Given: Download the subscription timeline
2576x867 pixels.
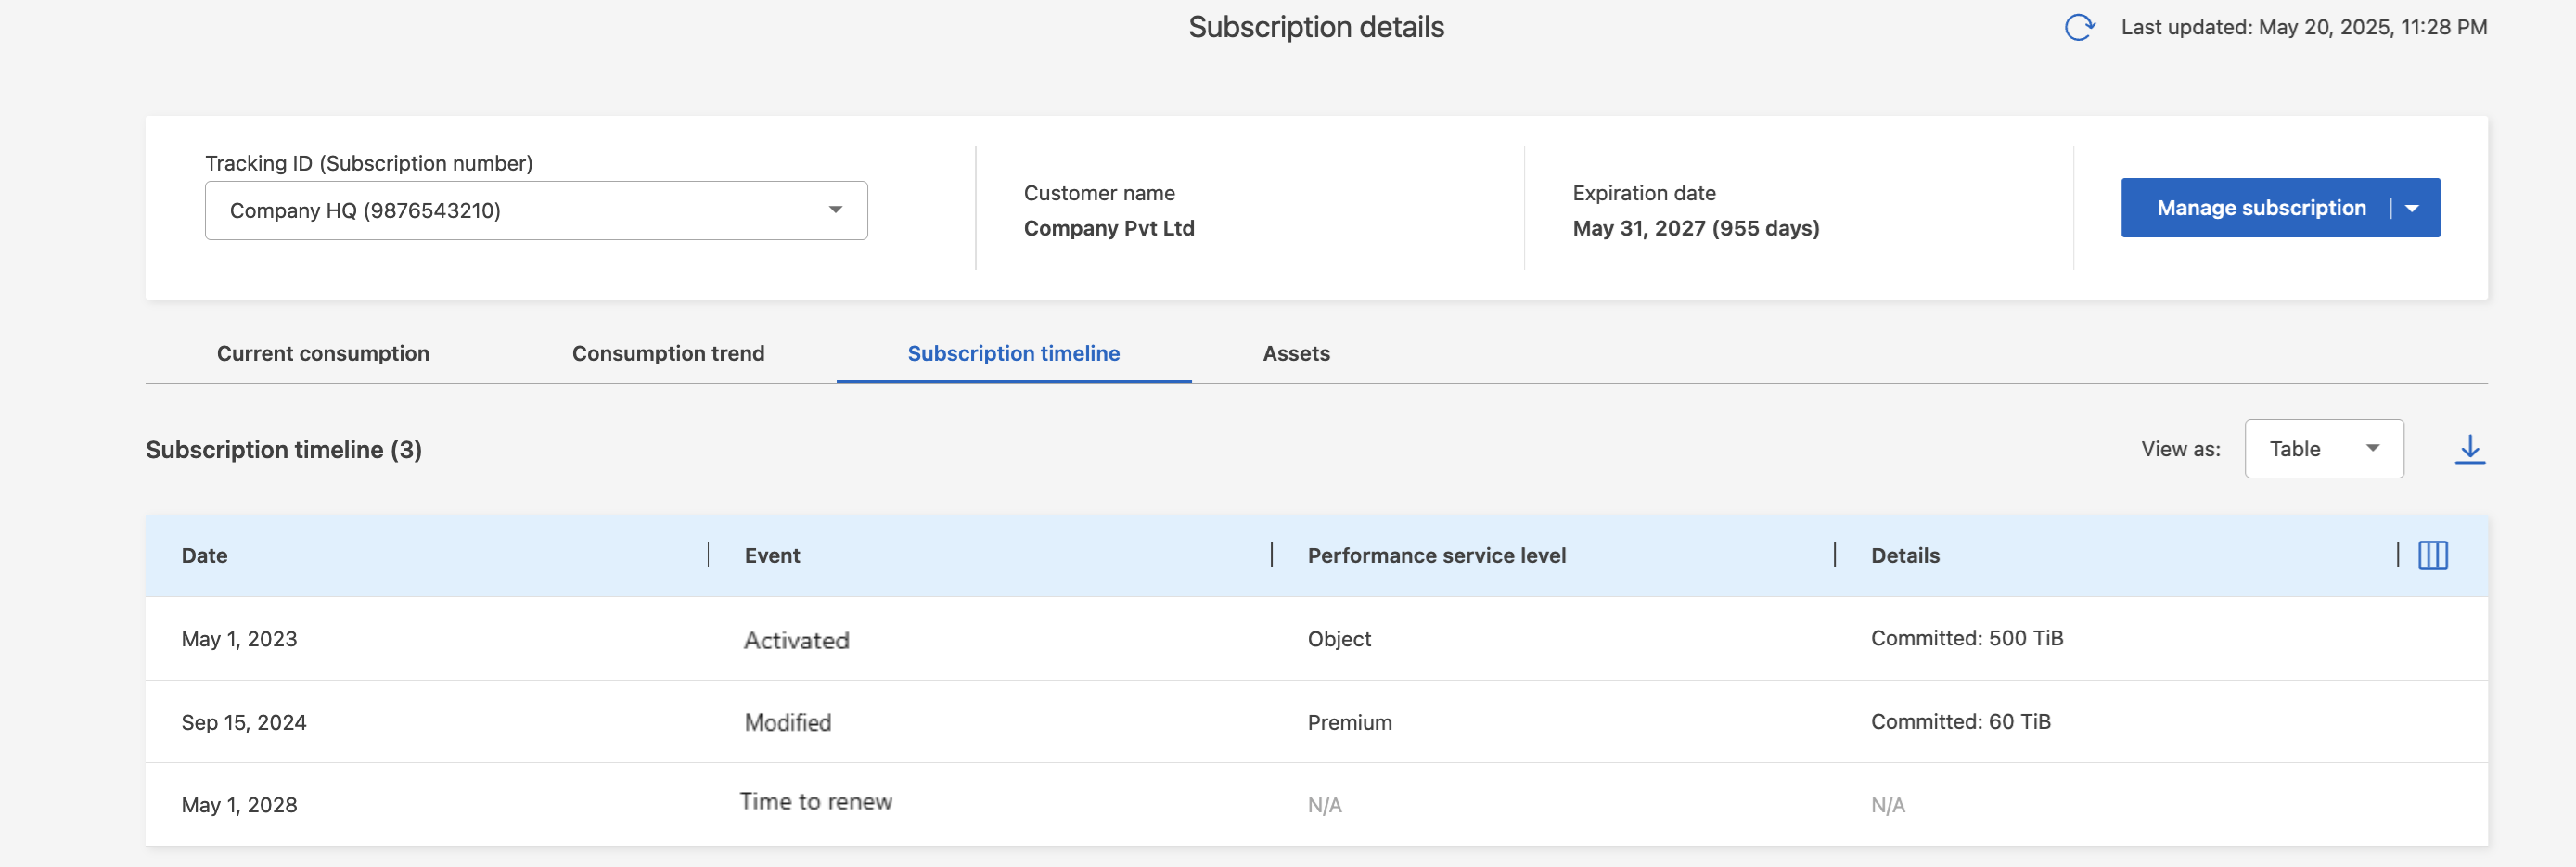Looking at the screenshot, I should point(2469,449).
